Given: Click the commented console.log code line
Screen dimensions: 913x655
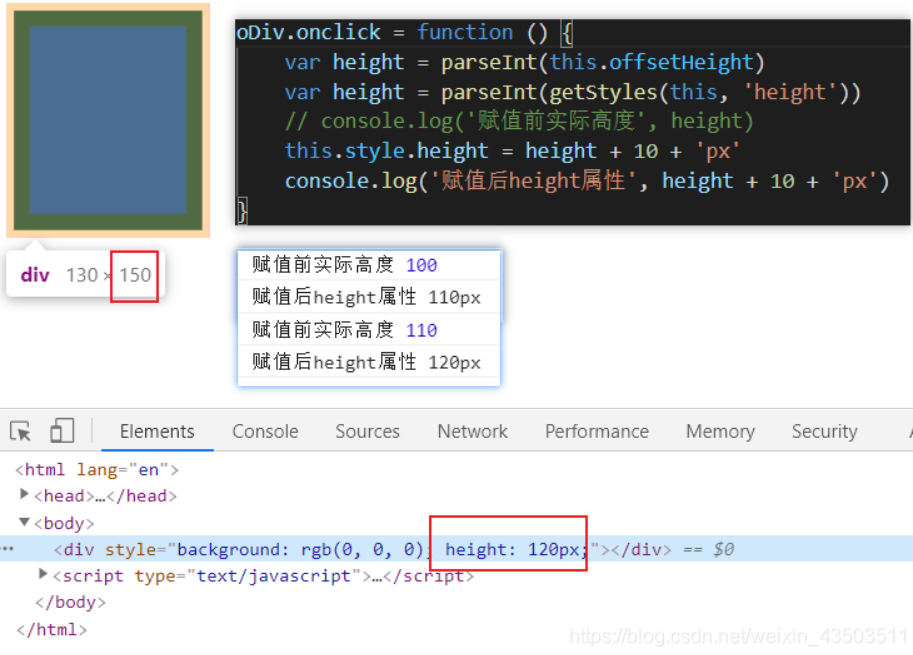Looking at the screenshot, I should [519, 121].
